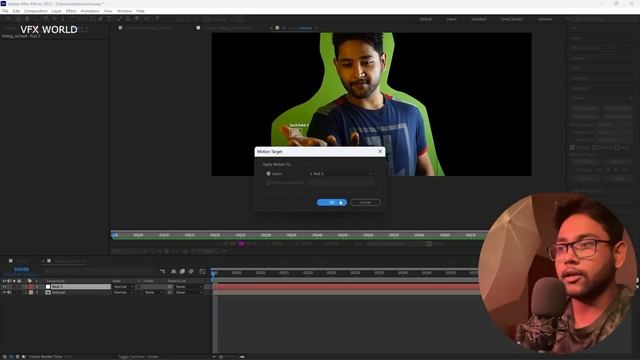Select the Layer radio option
The image size is (640, 360).
coord(269,173)
